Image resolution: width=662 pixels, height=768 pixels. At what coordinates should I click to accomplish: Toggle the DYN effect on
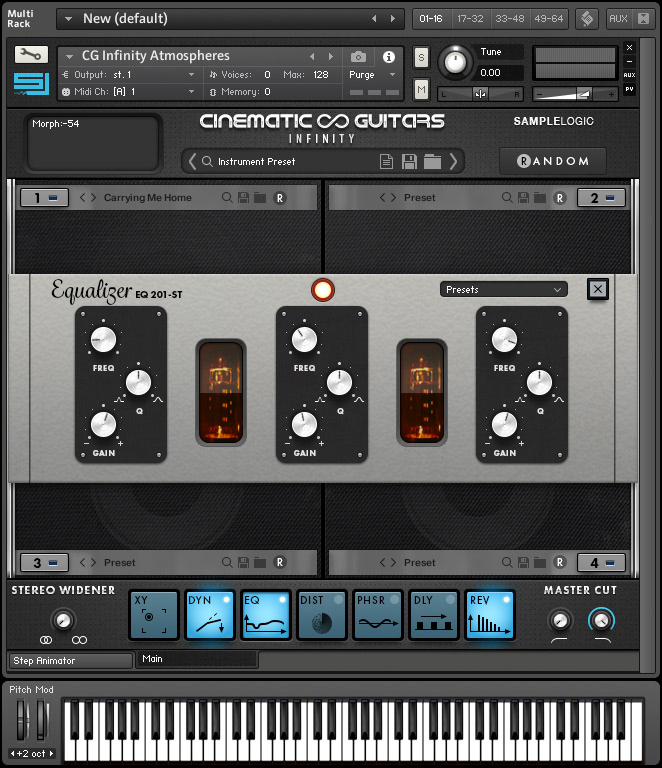click(210, 615)
